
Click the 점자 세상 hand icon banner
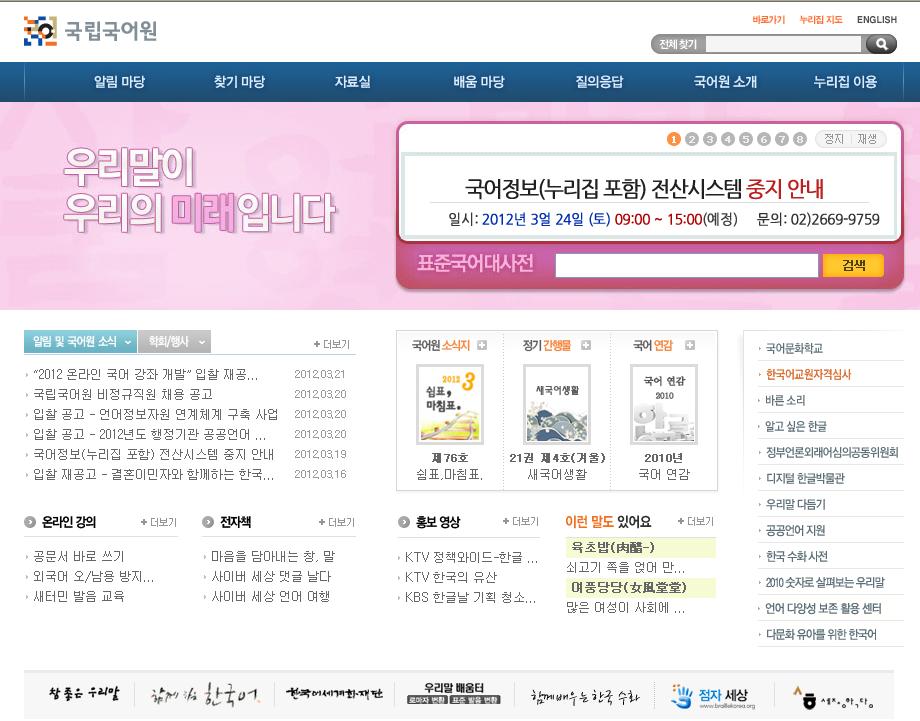713,696
